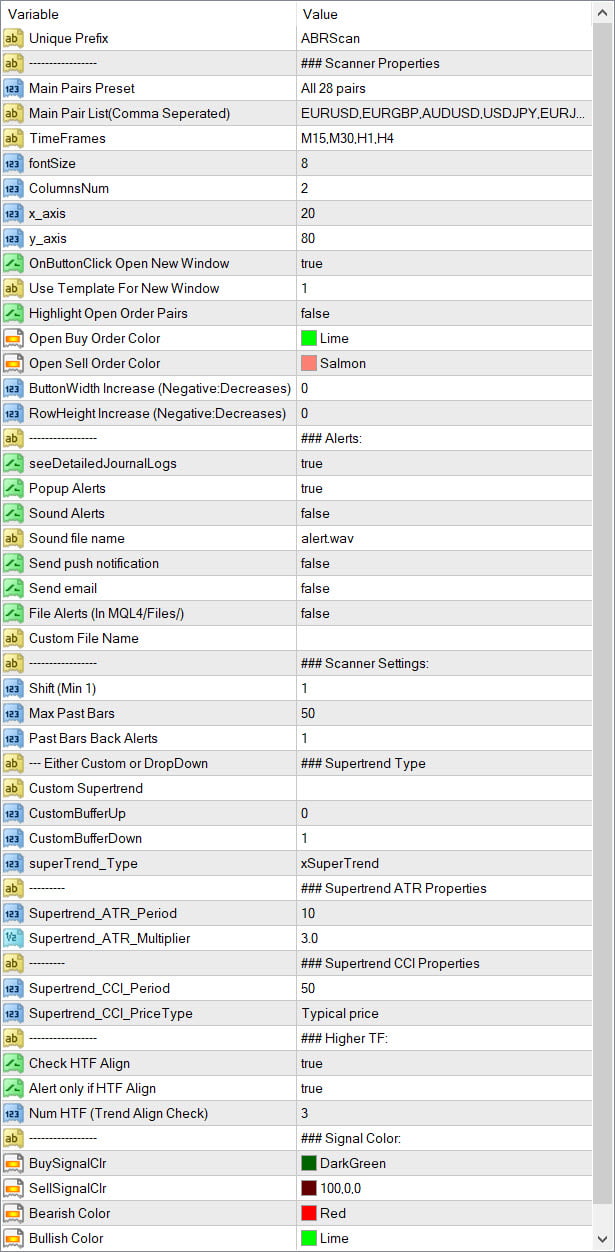Viewport: 615px width, 1252px height.
Task: Click the double-type icon beside Supertrend_ATR_Multiplier
Action: [13, 938]
